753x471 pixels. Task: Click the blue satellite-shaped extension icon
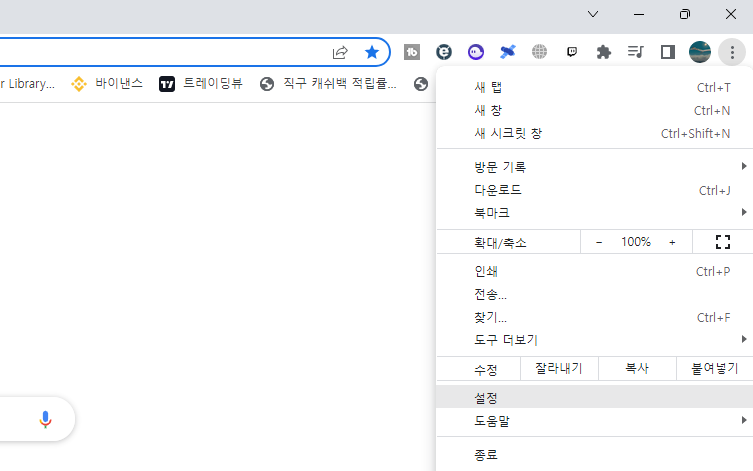point(508,52)
